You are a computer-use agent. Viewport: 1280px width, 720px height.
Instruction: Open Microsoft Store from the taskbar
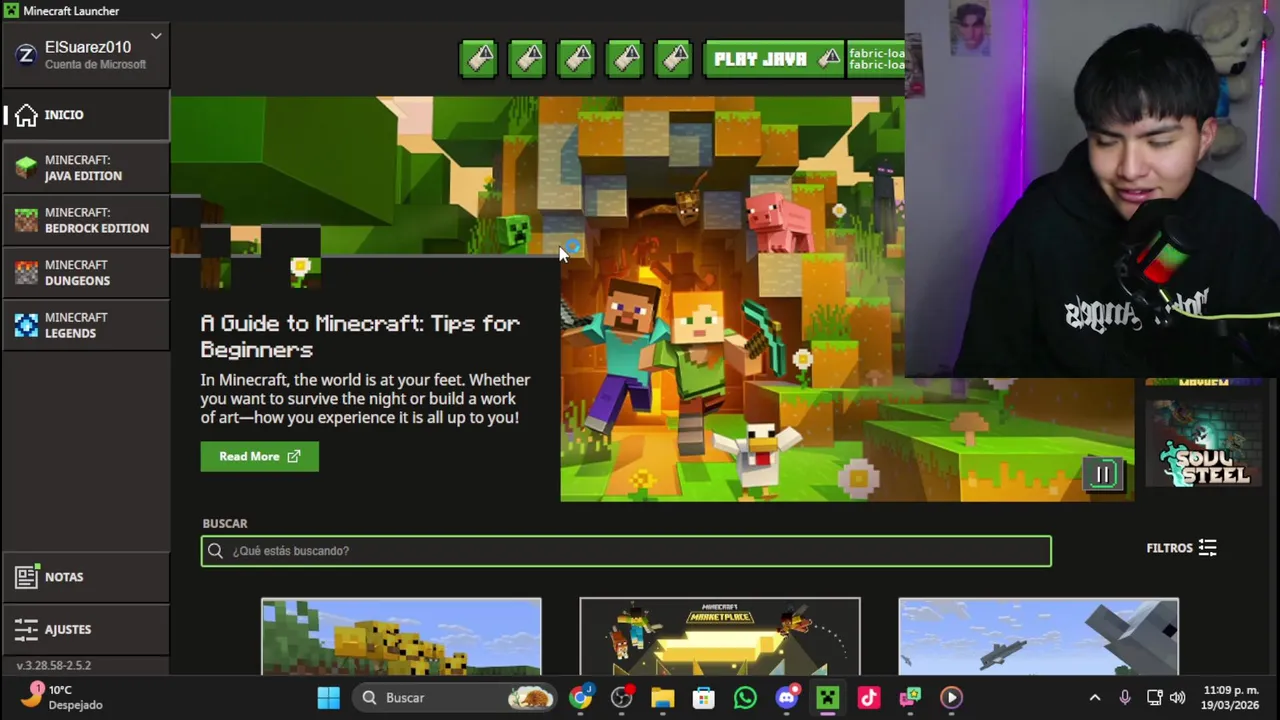tap(704, 698)
